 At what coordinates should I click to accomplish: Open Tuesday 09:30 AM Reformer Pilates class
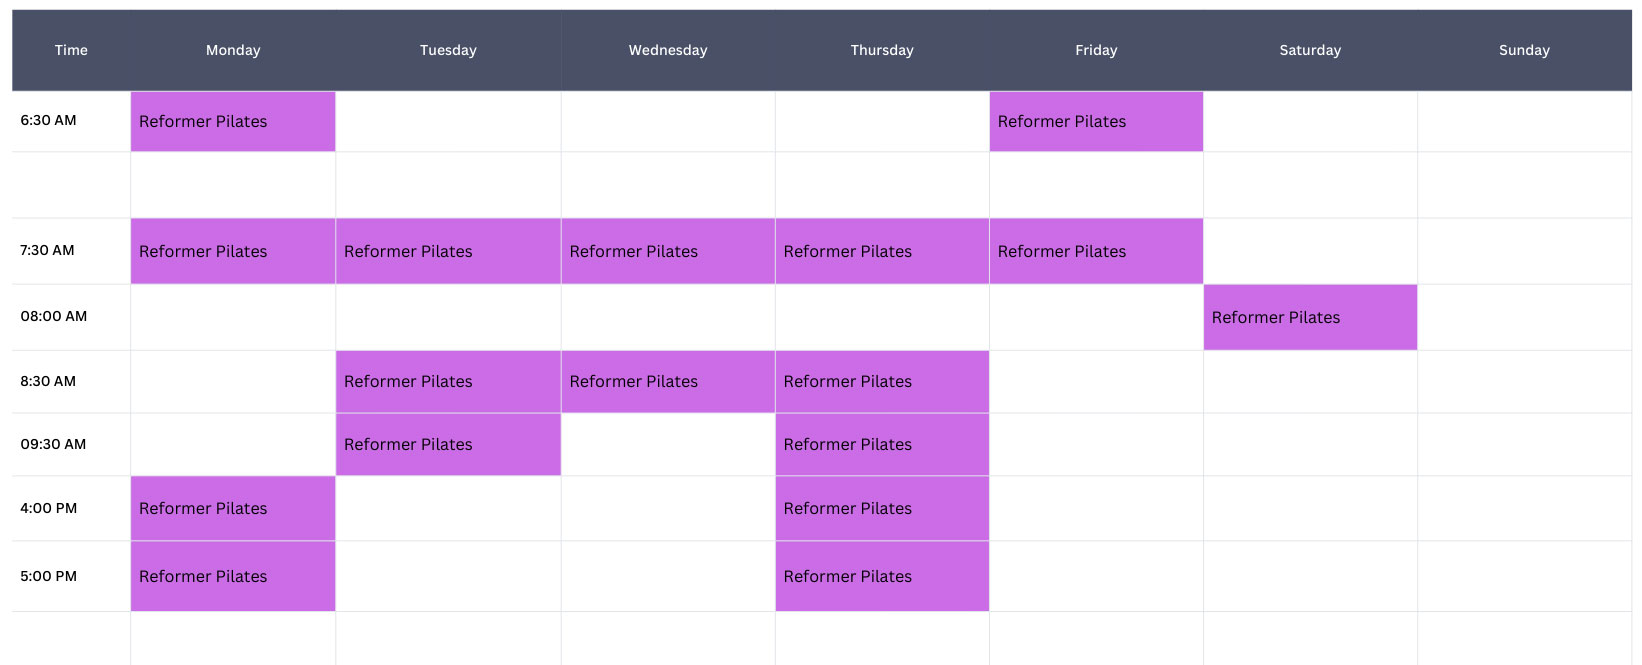click(448, 445)
